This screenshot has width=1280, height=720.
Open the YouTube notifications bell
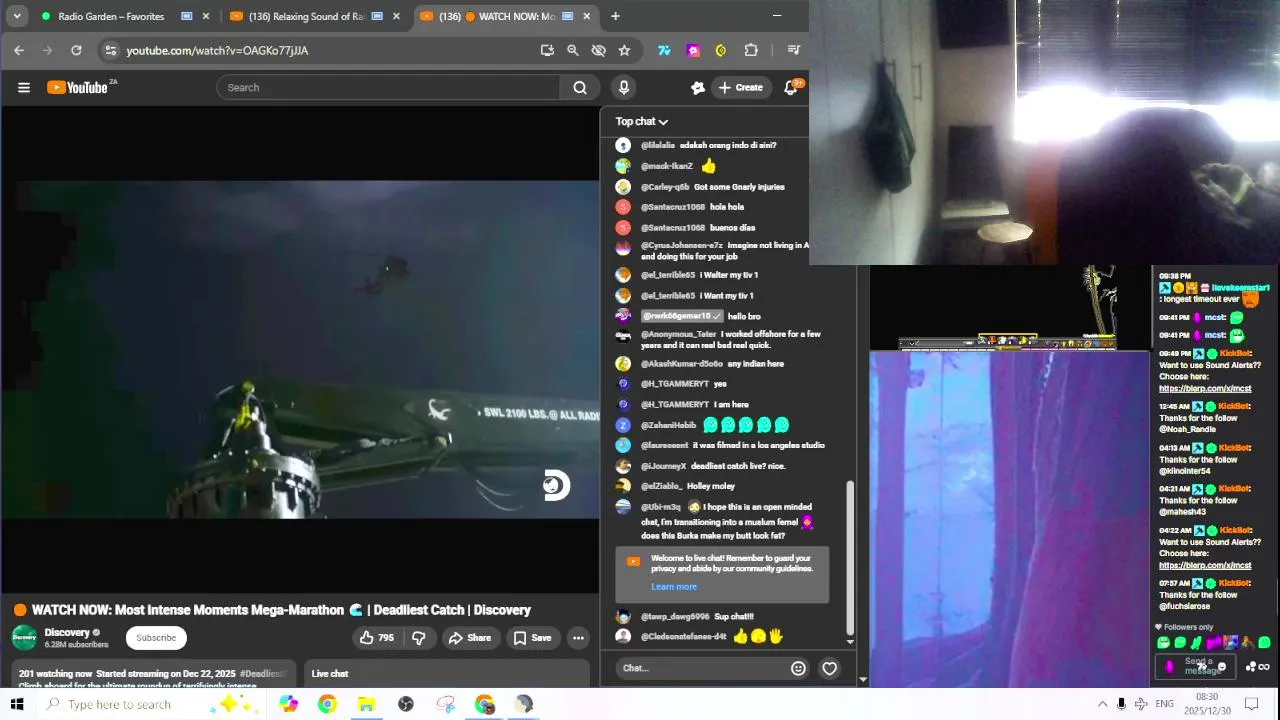791,87
